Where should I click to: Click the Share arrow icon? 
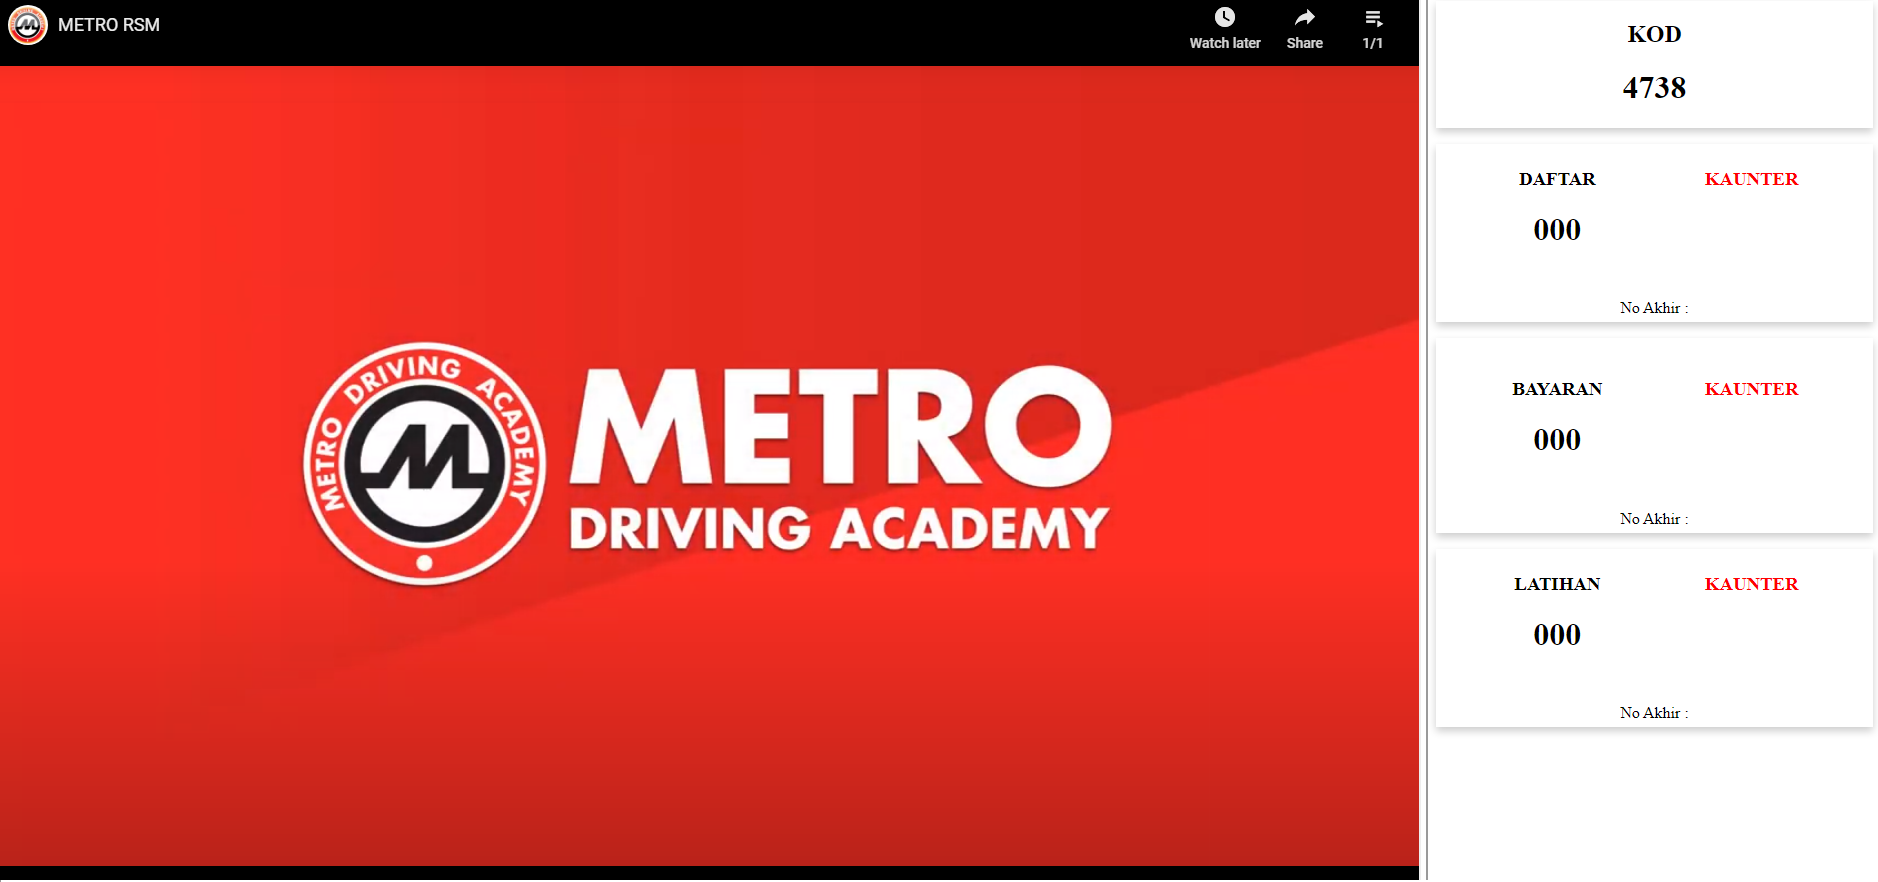(1304, 18)
